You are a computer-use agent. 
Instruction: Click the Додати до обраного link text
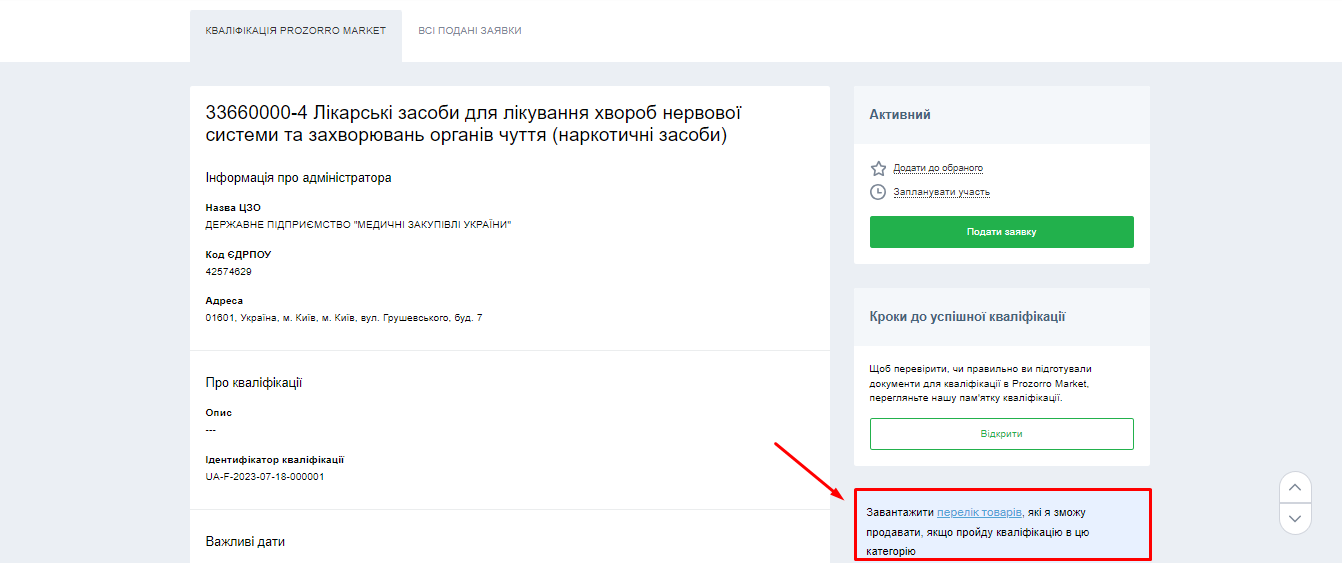click(938, 168)
